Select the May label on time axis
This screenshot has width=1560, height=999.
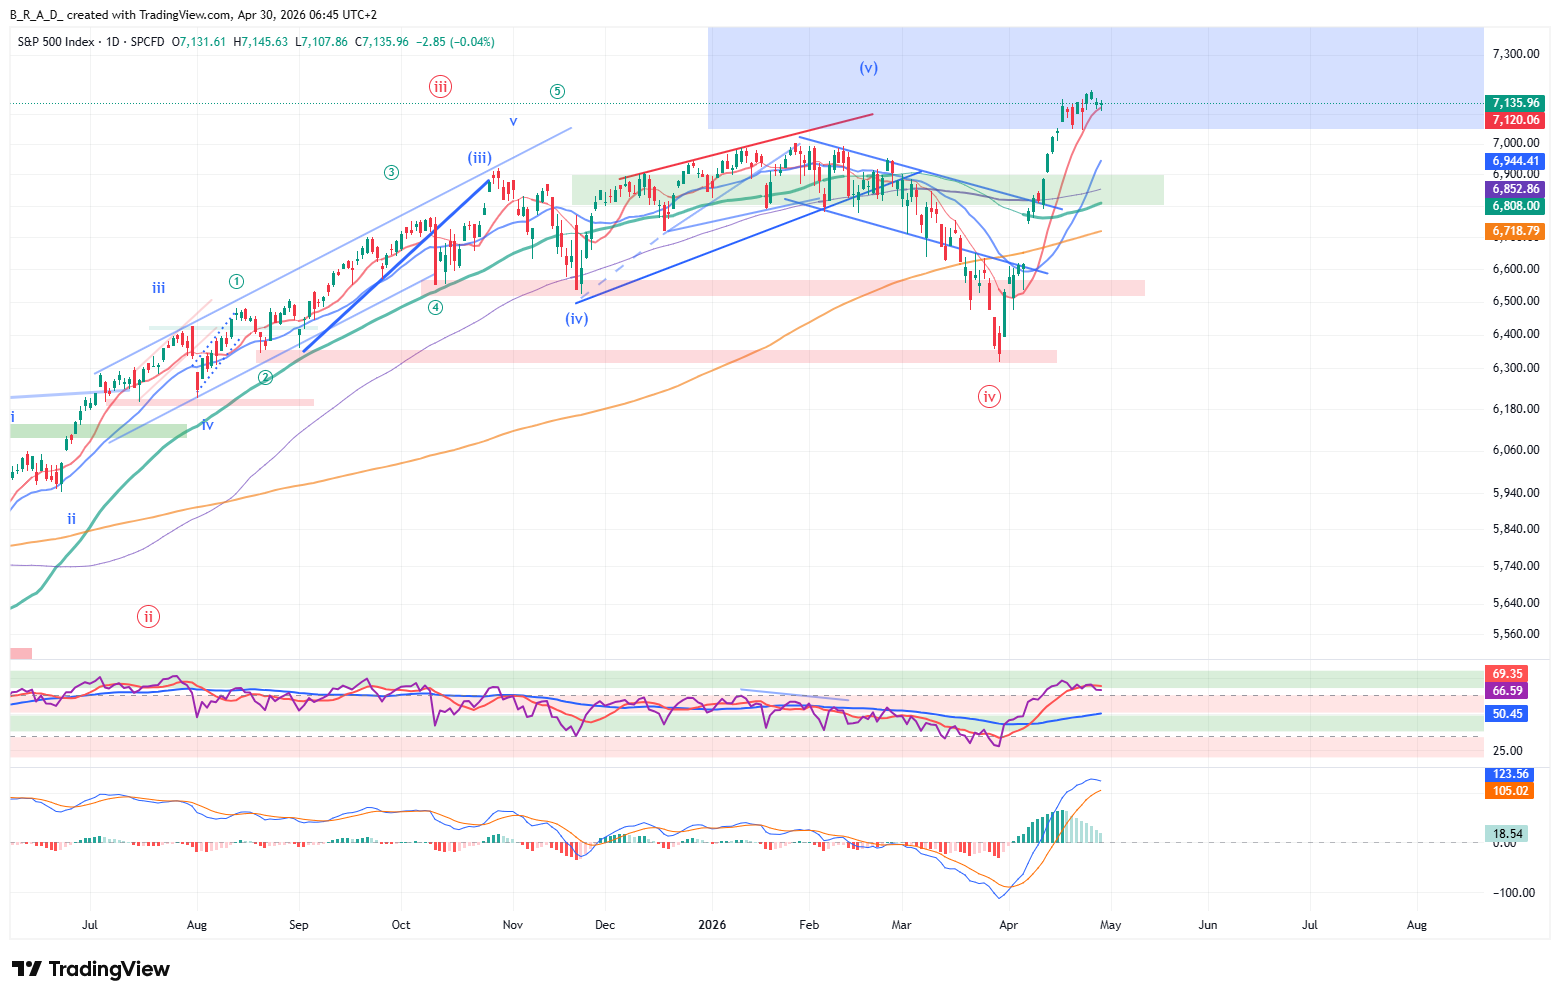[x=1110, y=925]
